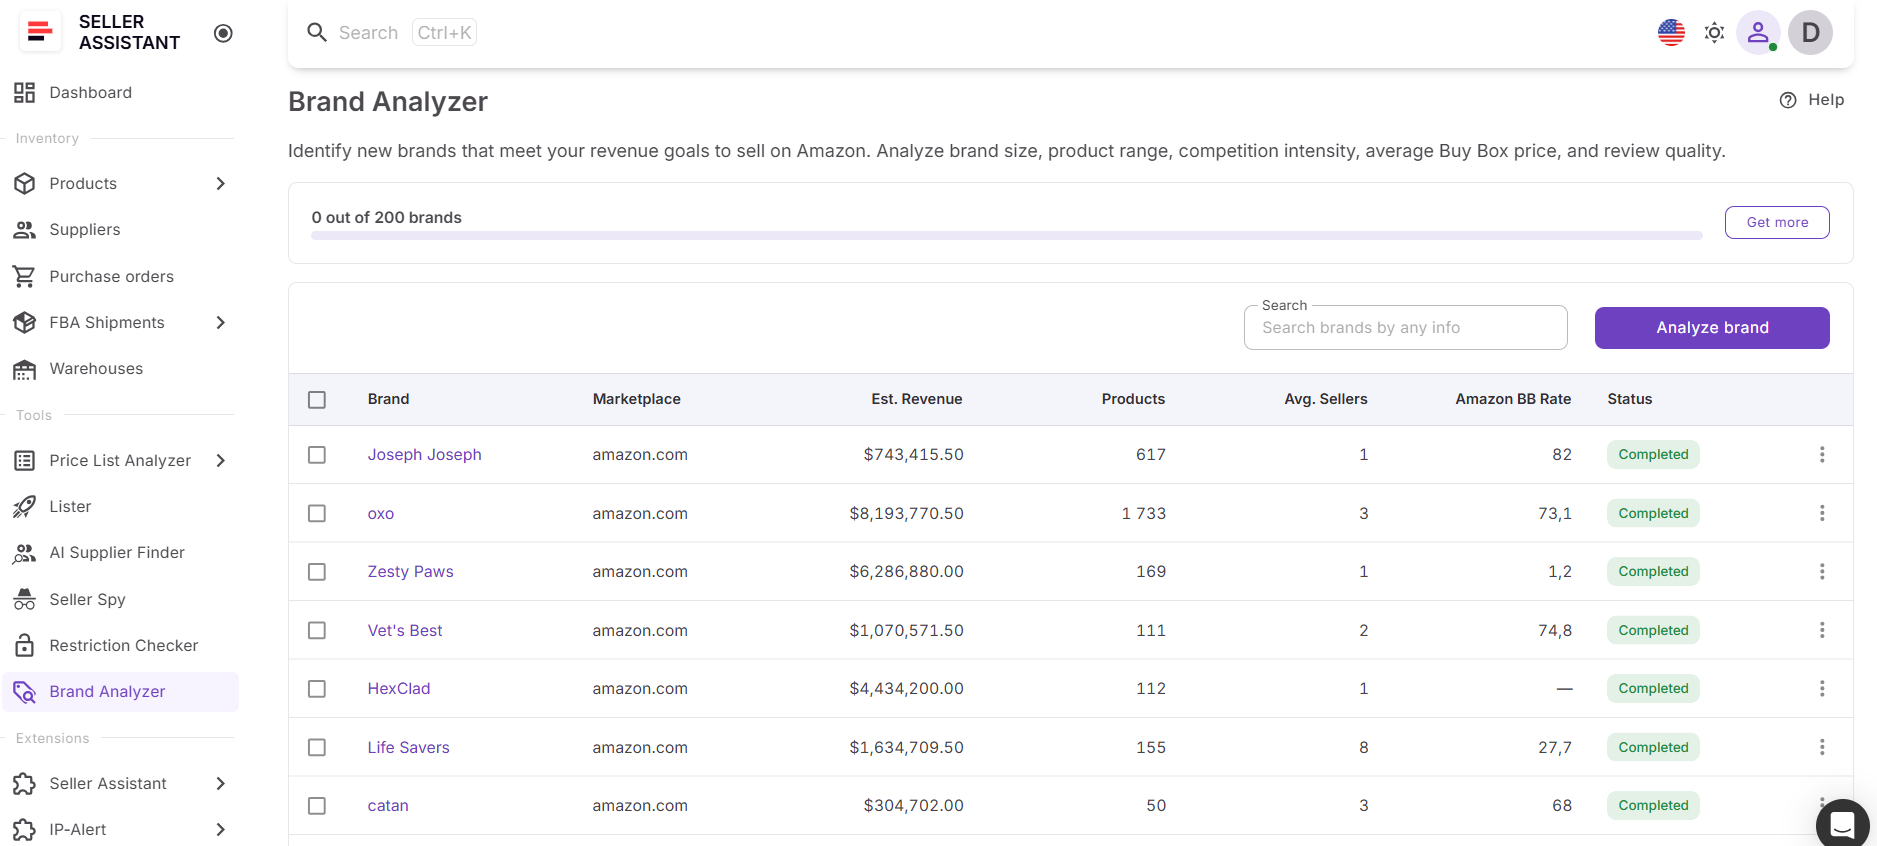Open row actions for Zesty Paws
The width and height of the screenshot is (1877, 846).
click(1822, 572)
